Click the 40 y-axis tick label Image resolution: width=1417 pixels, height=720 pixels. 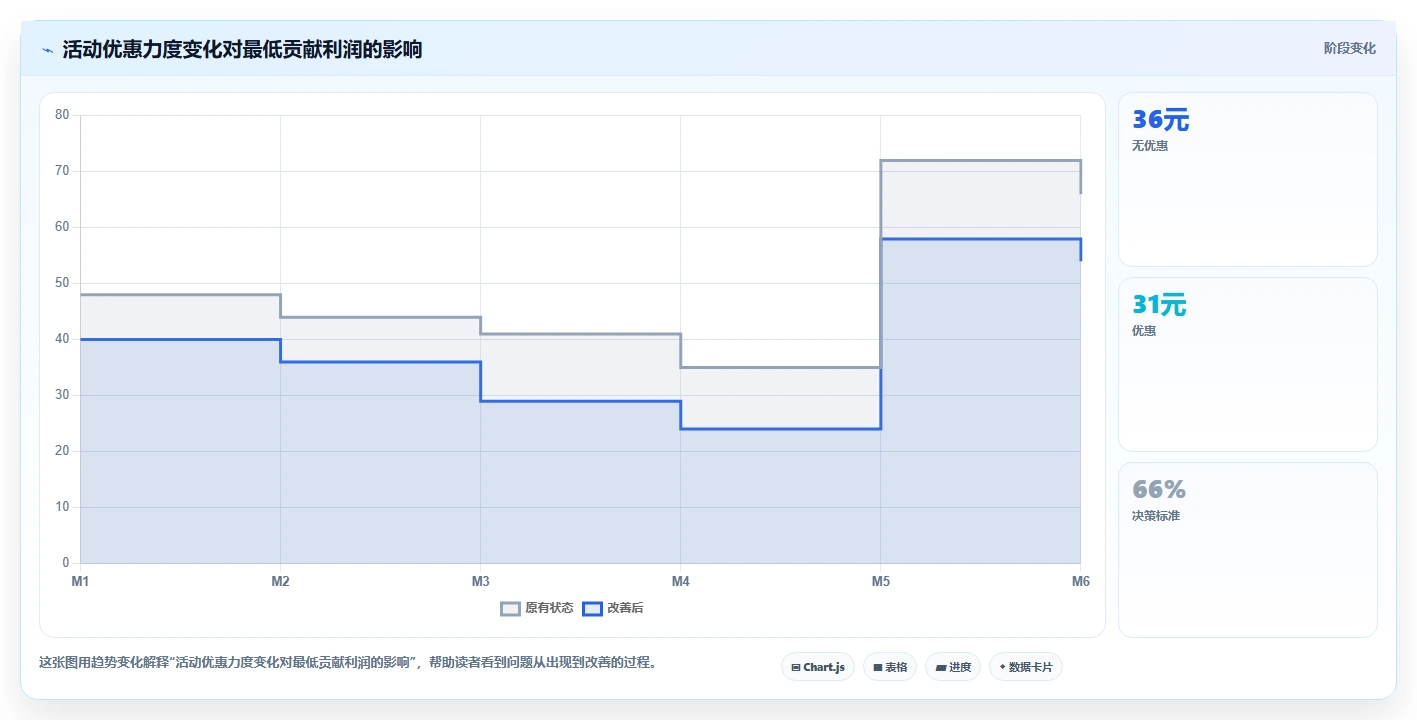(62, 339)
